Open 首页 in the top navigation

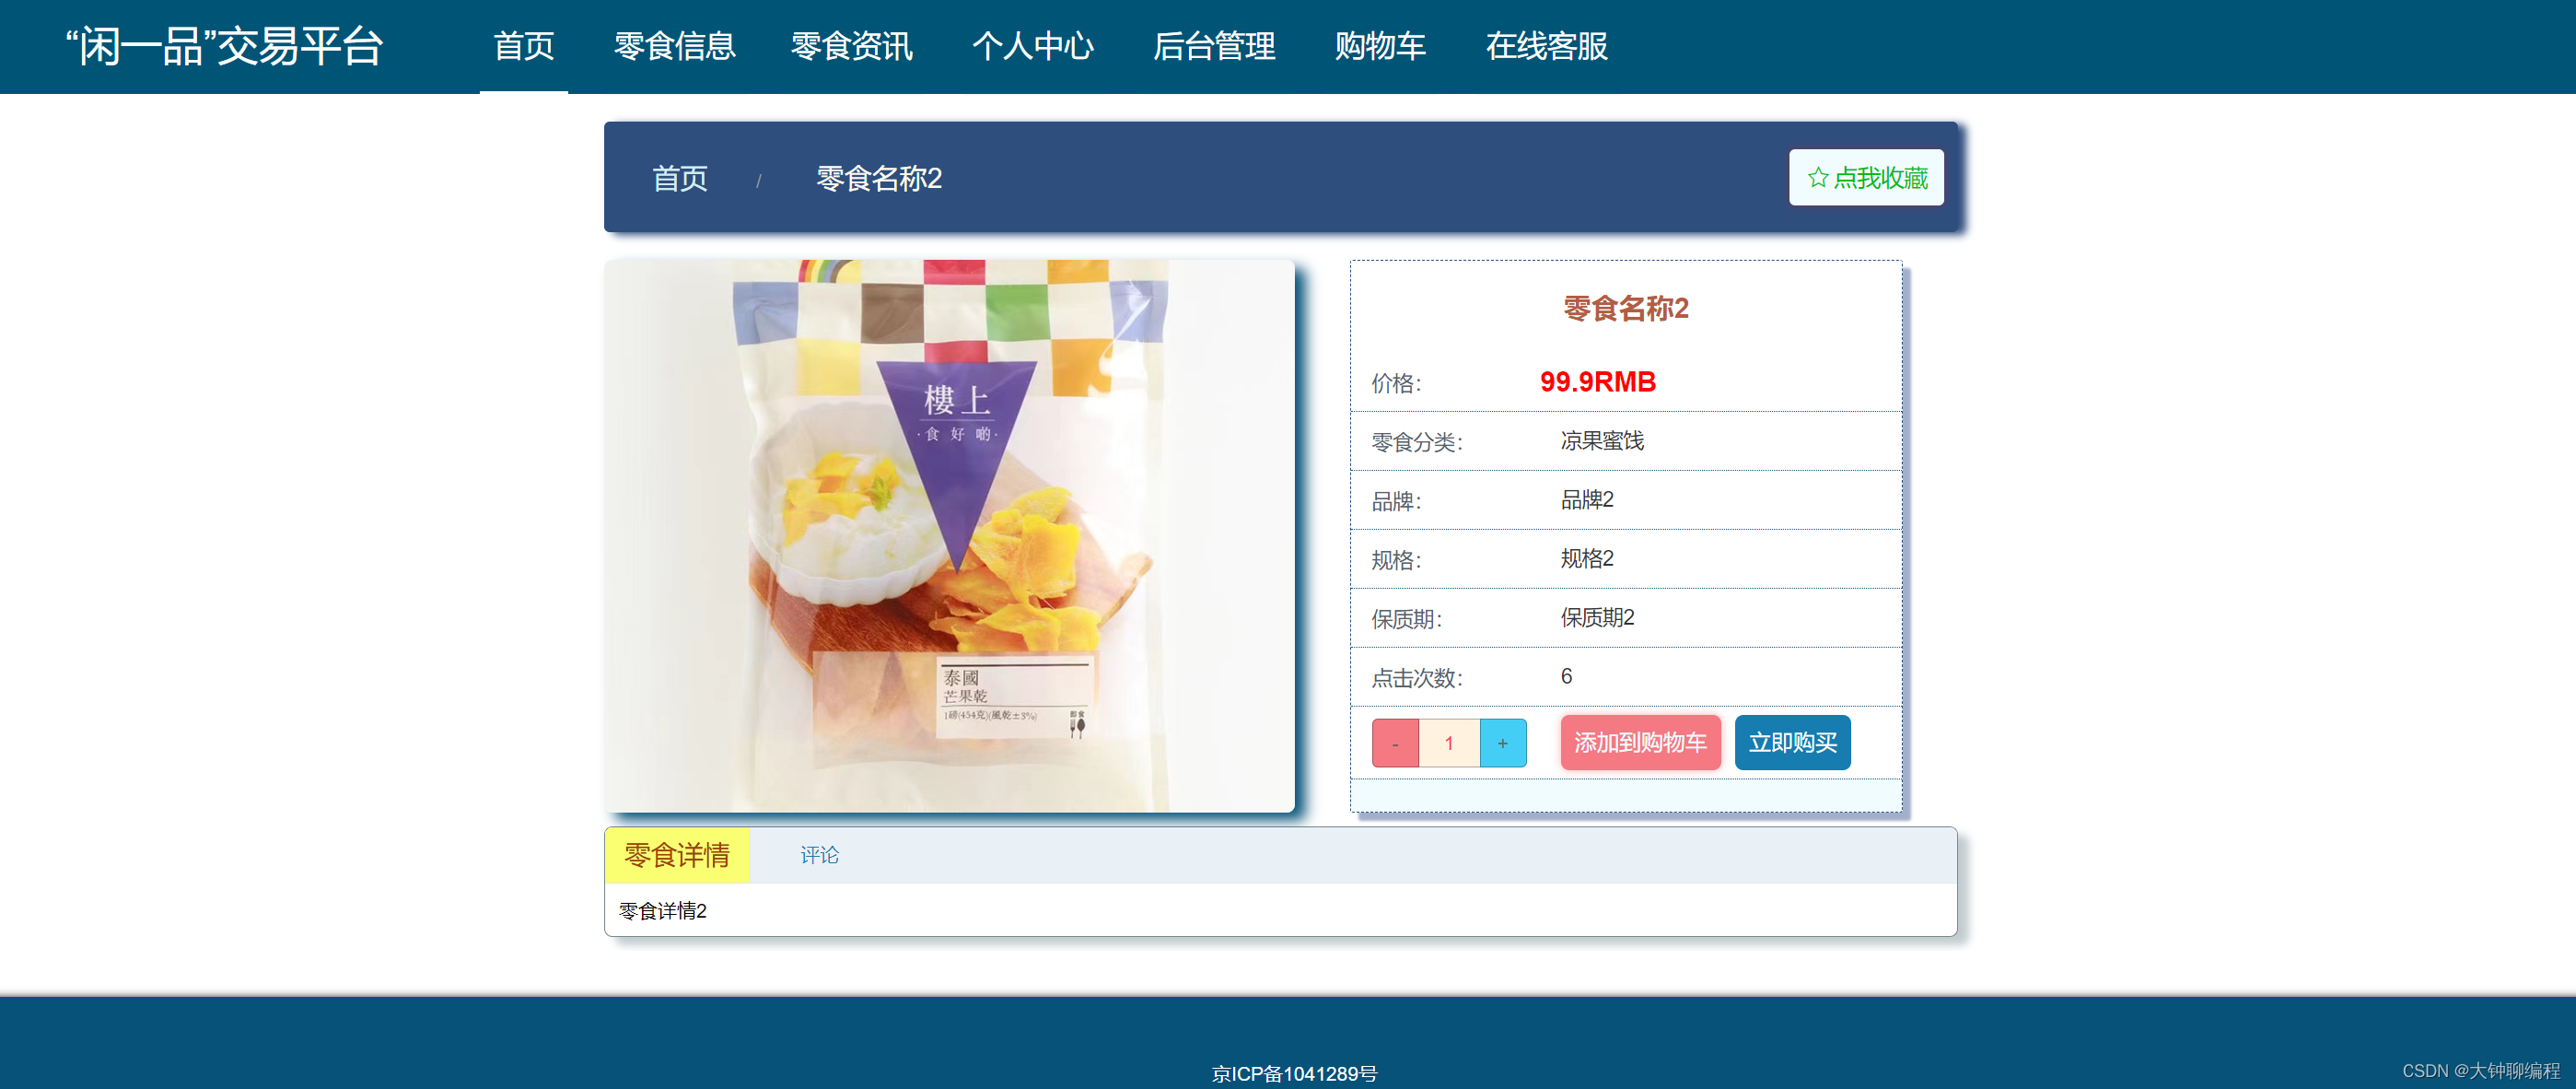pos(523,46)
